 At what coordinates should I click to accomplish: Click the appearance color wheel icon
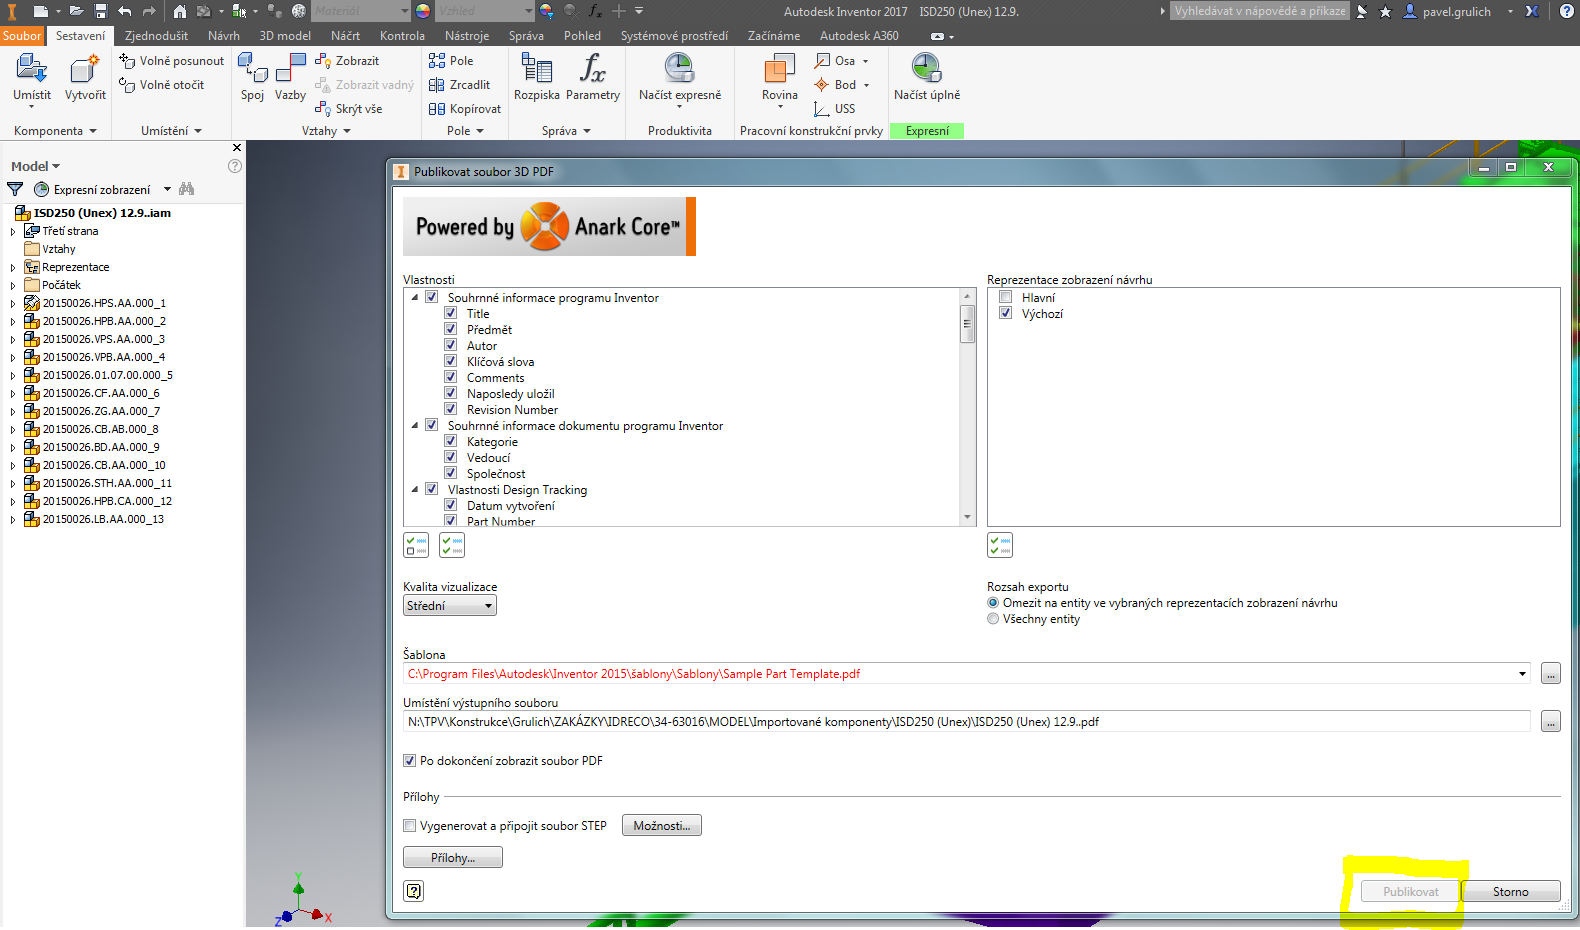[423, 11]
